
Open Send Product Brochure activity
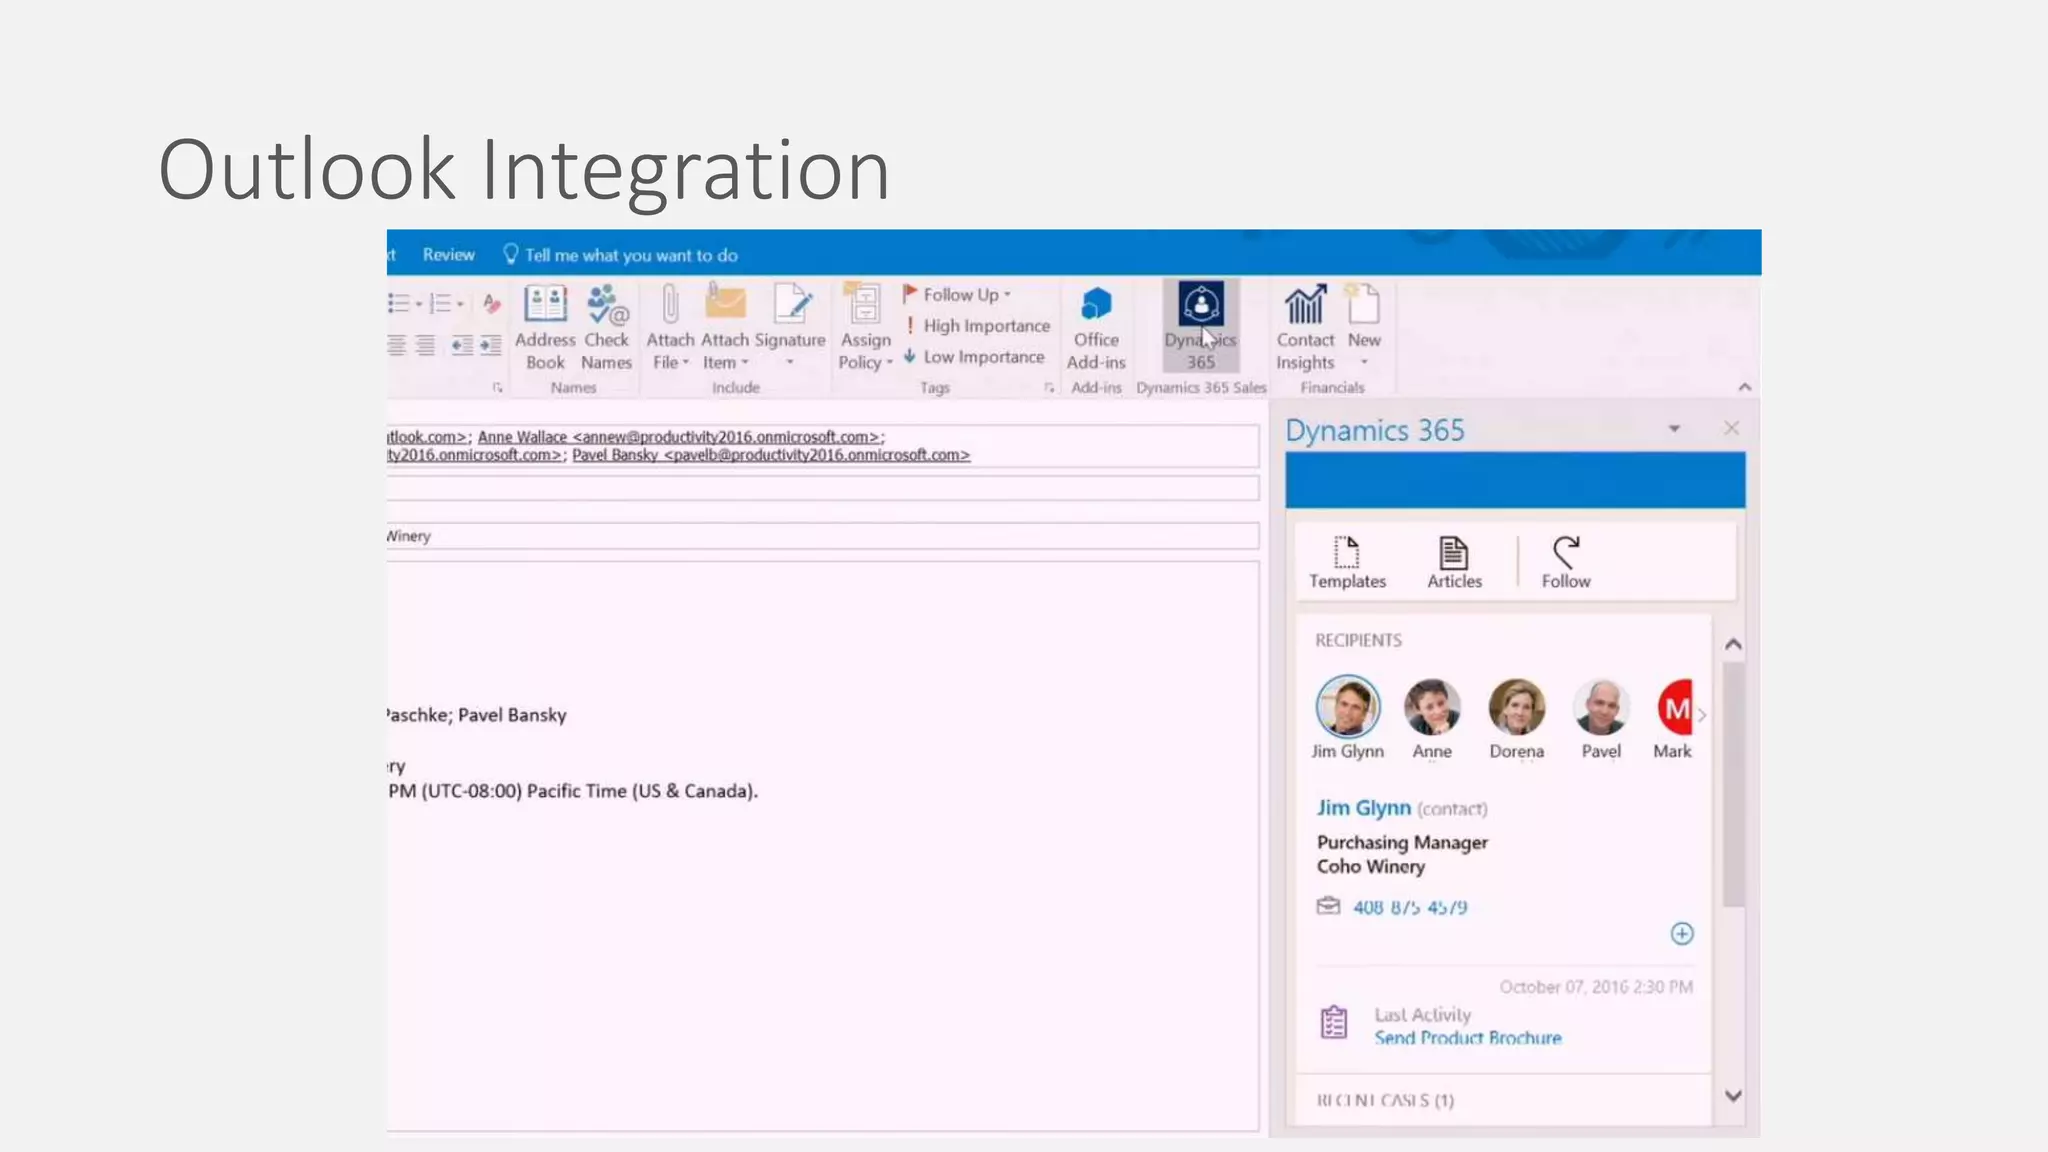pyautogui.click(x=1467, y=1038)
